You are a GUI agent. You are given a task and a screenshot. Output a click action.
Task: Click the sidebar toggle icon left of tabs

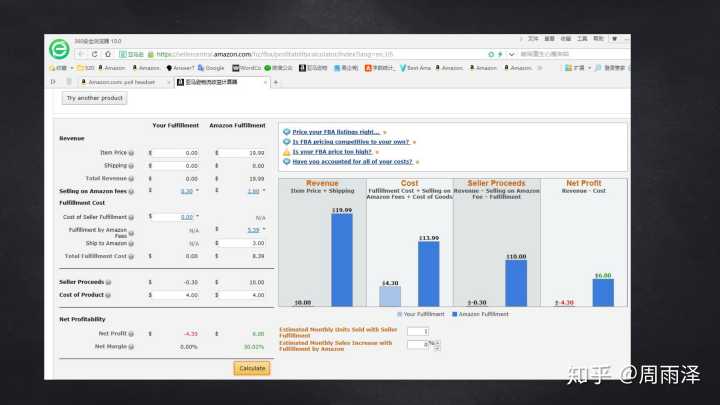53,82
